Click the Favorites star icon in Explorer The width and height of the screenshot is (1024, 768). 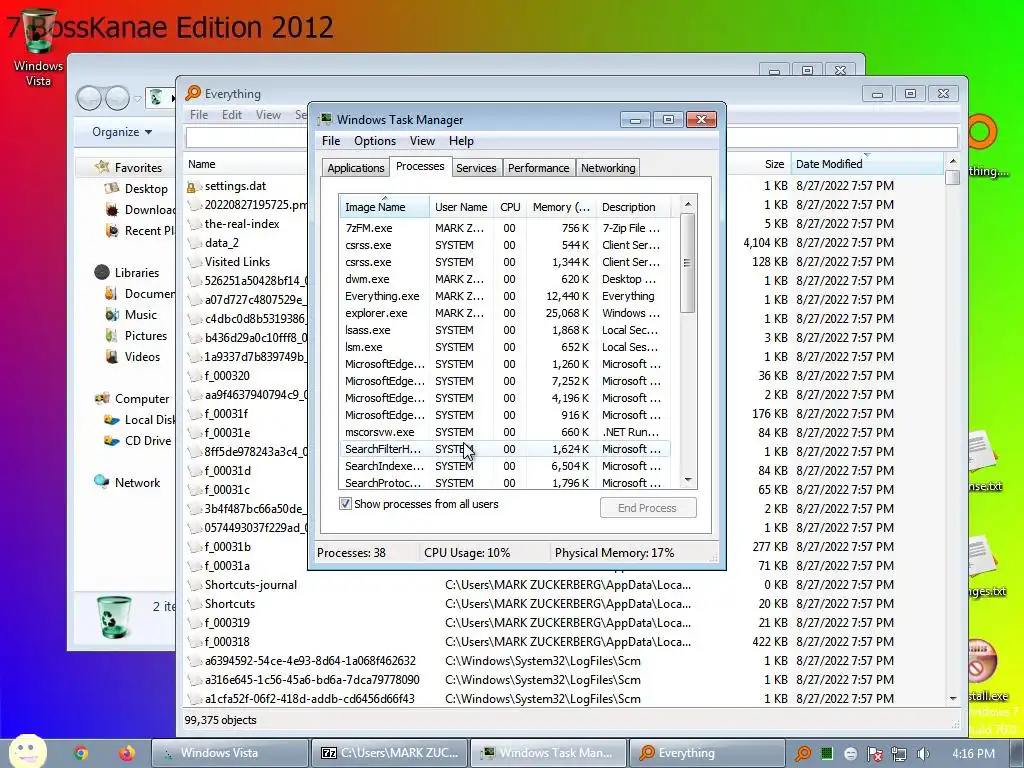coord(102,167)
